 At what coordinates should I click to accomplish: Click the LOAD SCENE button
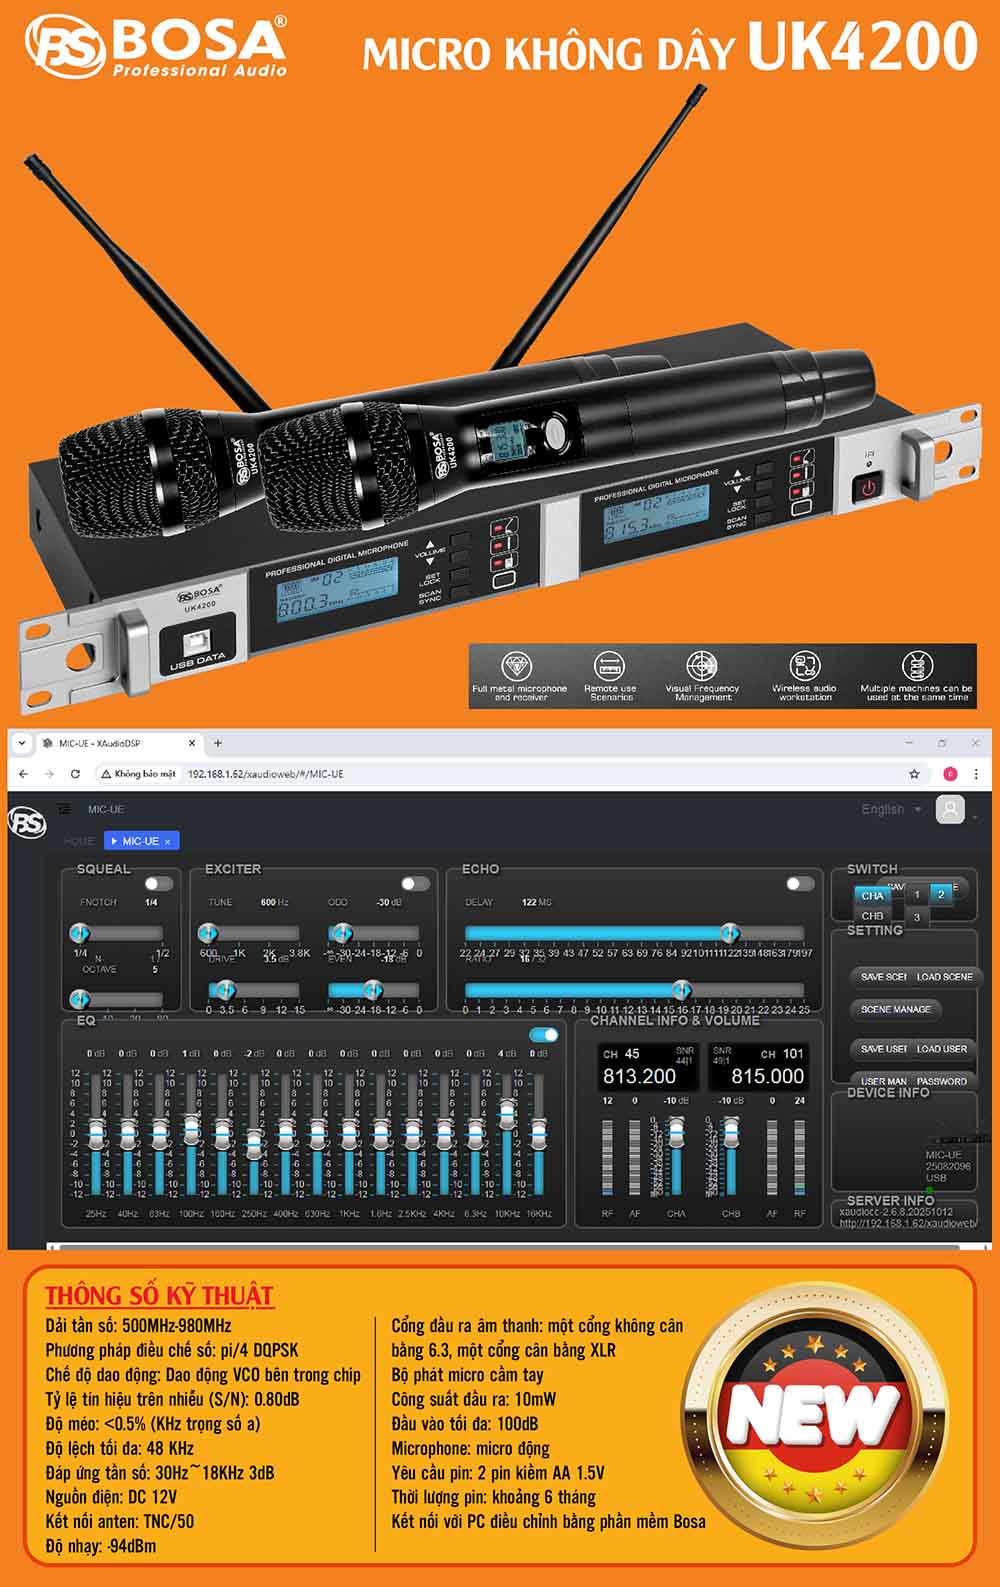coord(944,976)
